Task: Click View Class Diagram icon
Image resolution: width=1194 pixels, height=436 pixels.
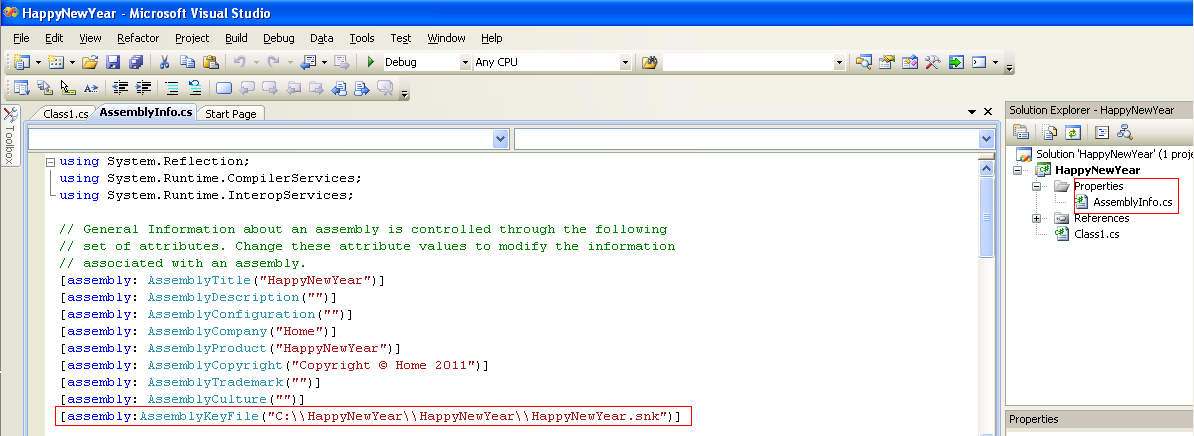Action: (x=1125, y=132)
